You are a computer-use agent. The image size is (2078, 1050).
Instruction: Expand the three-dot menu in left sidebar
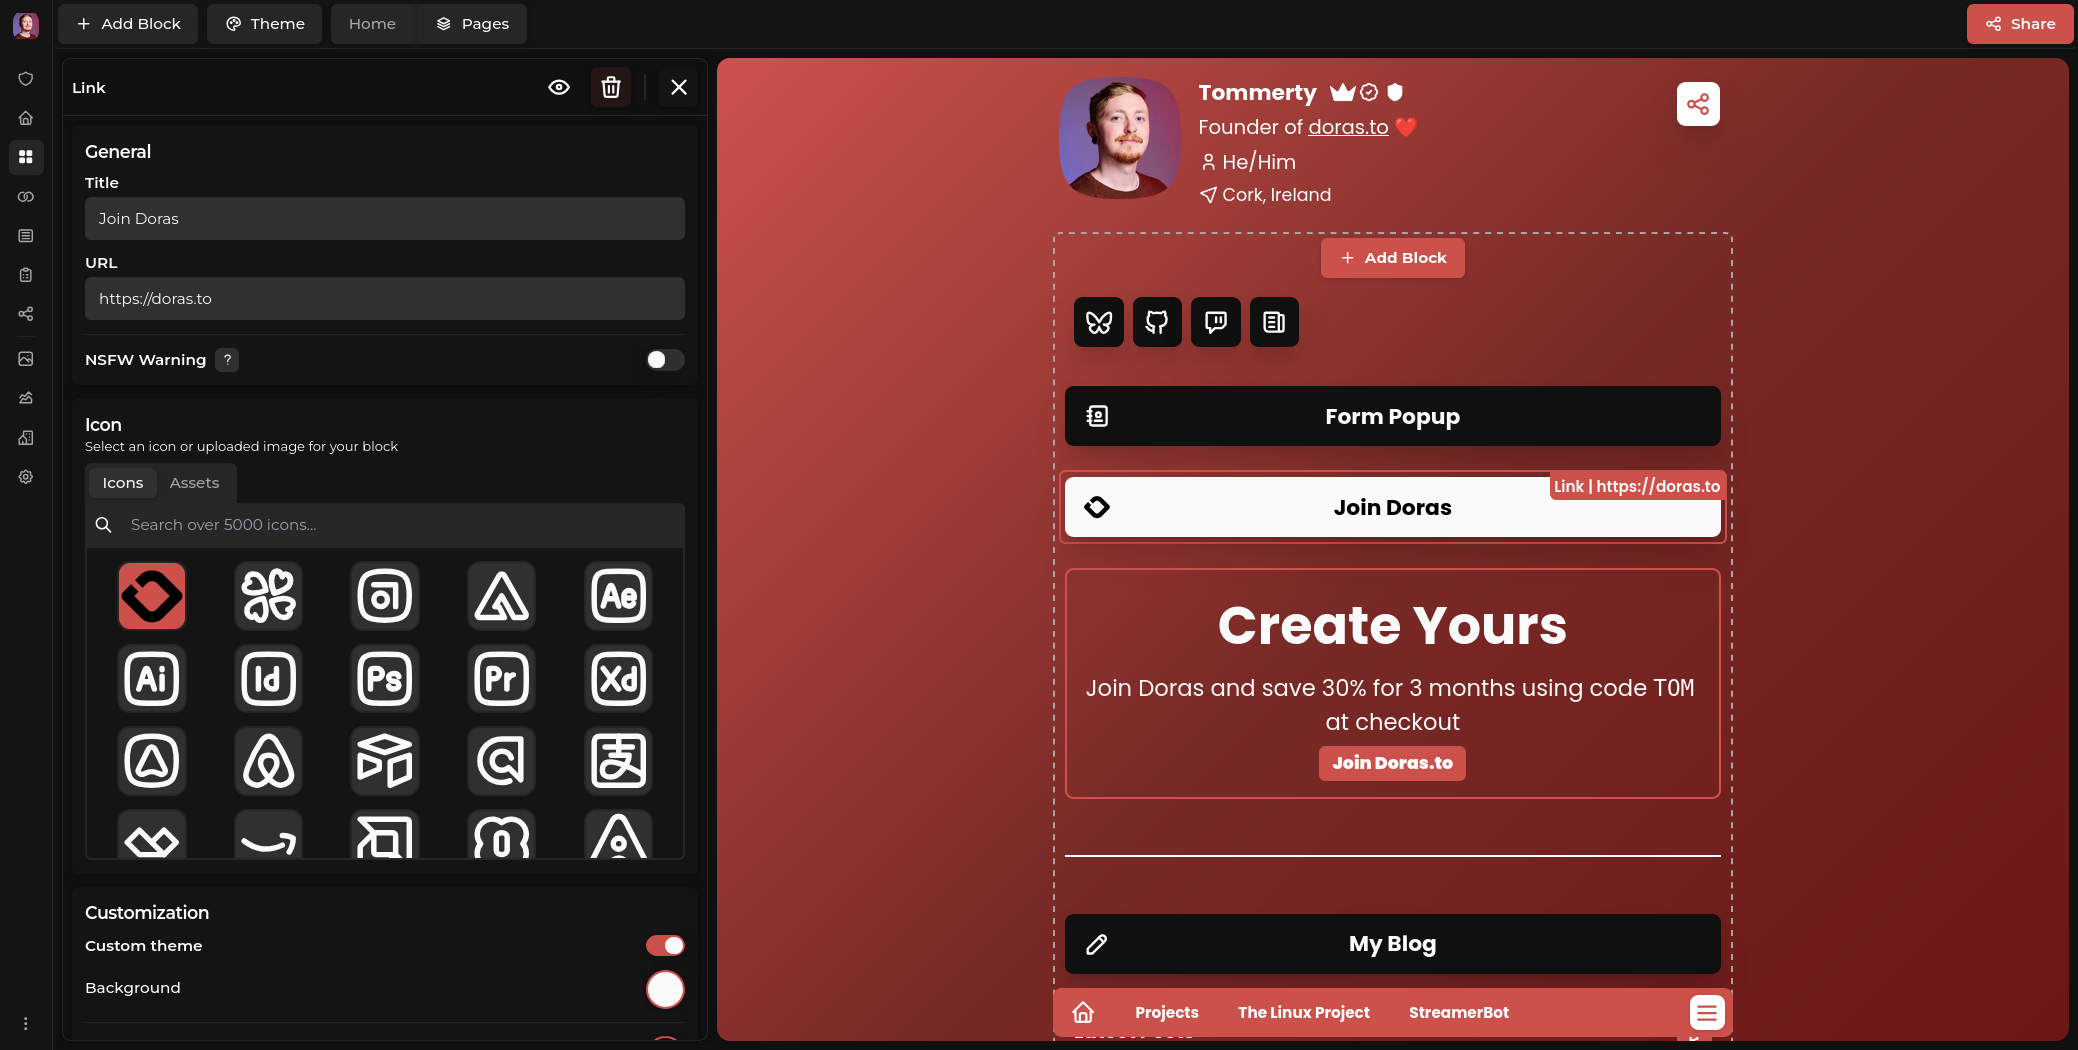pyautogui.click(x=26, y=1023)
